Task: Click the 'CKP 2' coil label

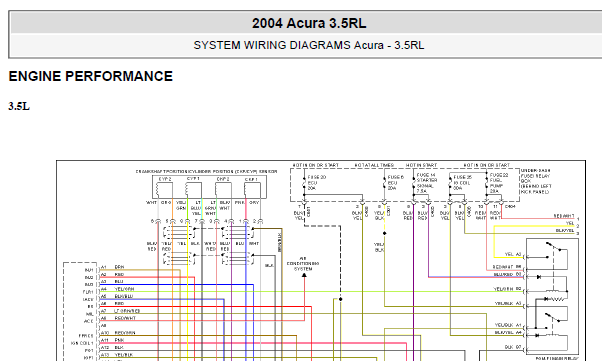Action: [x=223, y=179]
